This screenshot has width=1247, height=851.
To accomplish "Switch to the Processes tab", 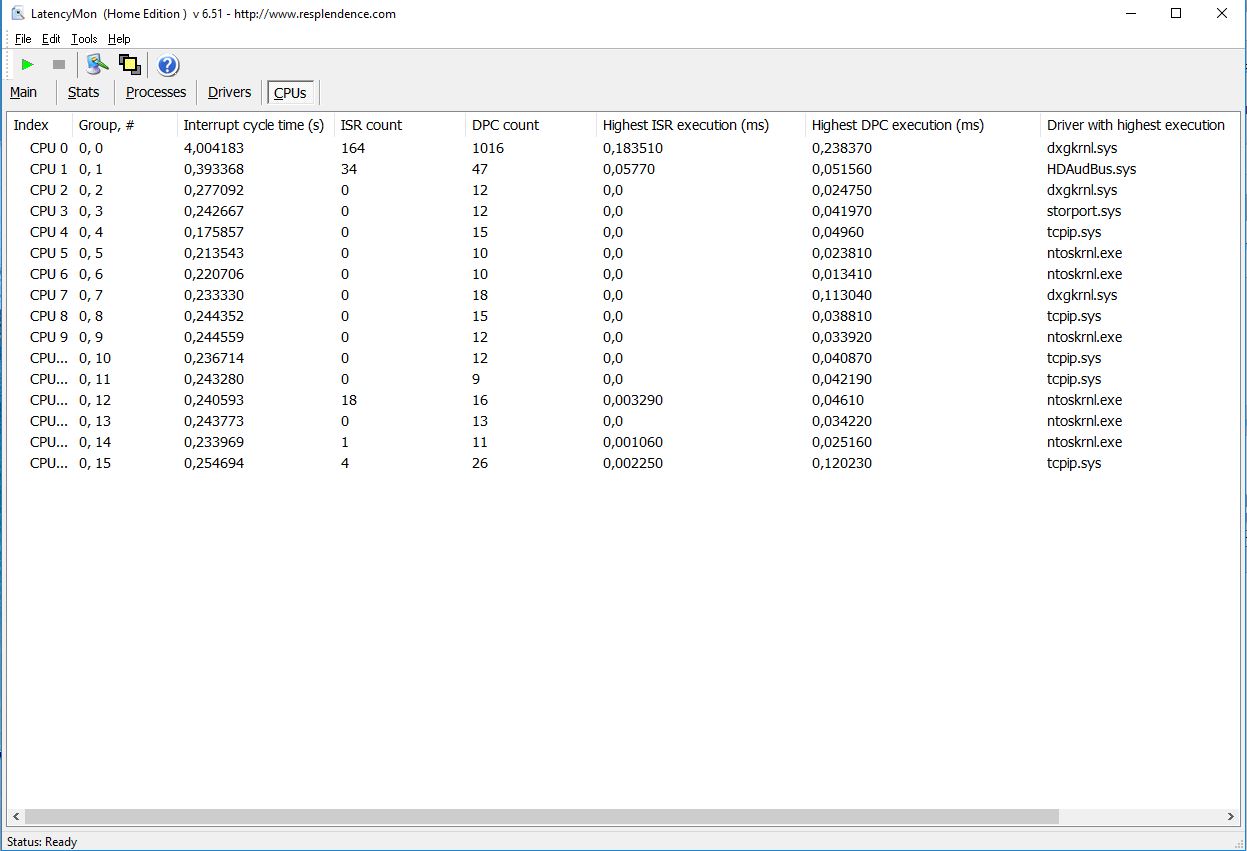I will click(x=156, y=92).
